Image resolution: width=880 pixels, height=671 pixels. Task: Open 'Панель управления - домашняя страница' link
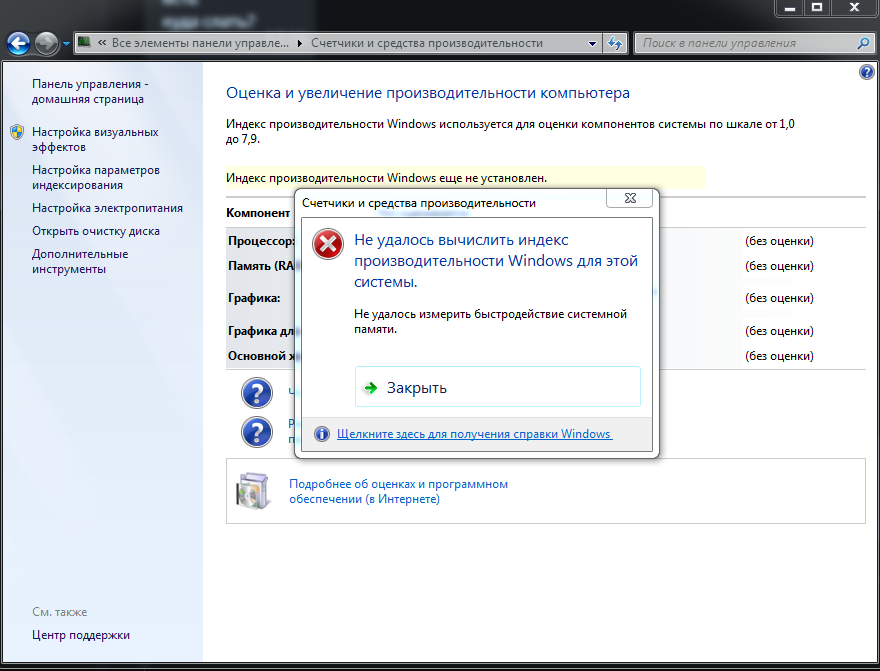90,91
